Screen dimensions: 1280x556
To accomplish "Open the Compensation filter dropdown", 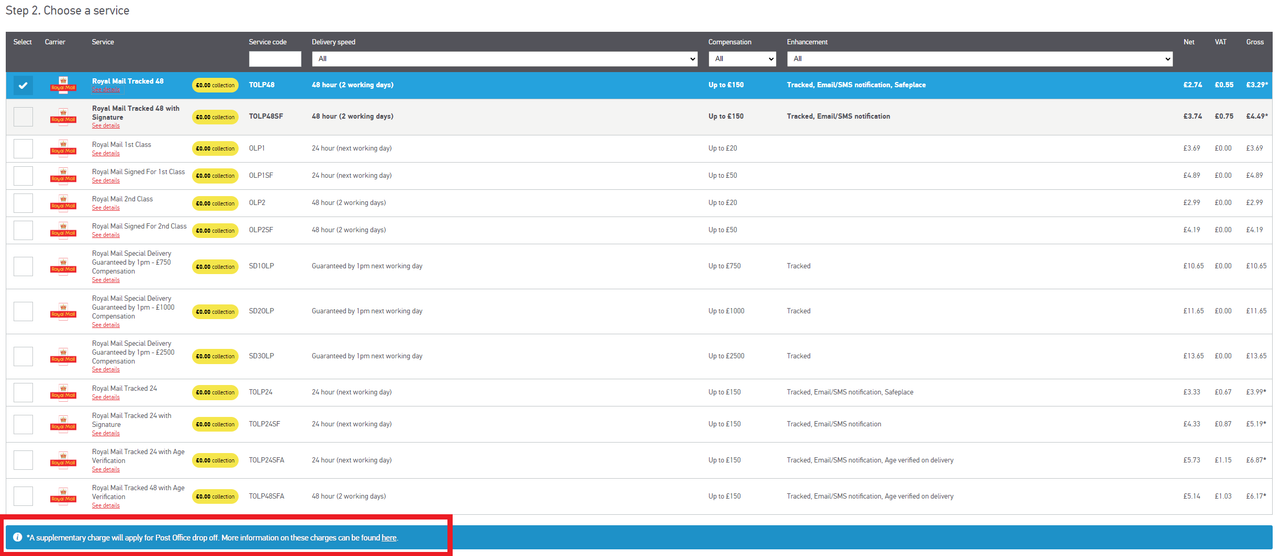I will point(742,59).
